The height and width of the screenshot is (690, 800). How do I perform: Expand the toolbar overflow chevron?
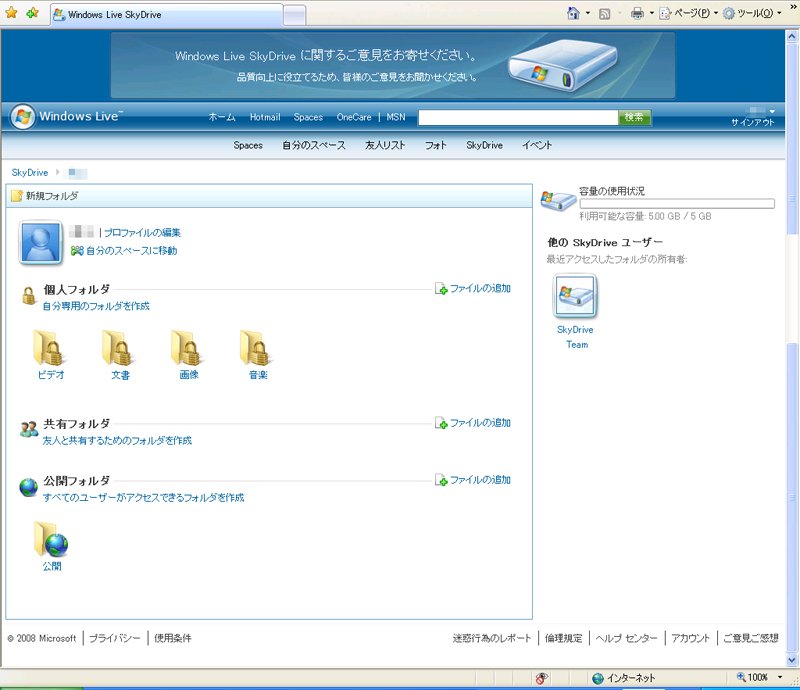[x=793, y=8]
